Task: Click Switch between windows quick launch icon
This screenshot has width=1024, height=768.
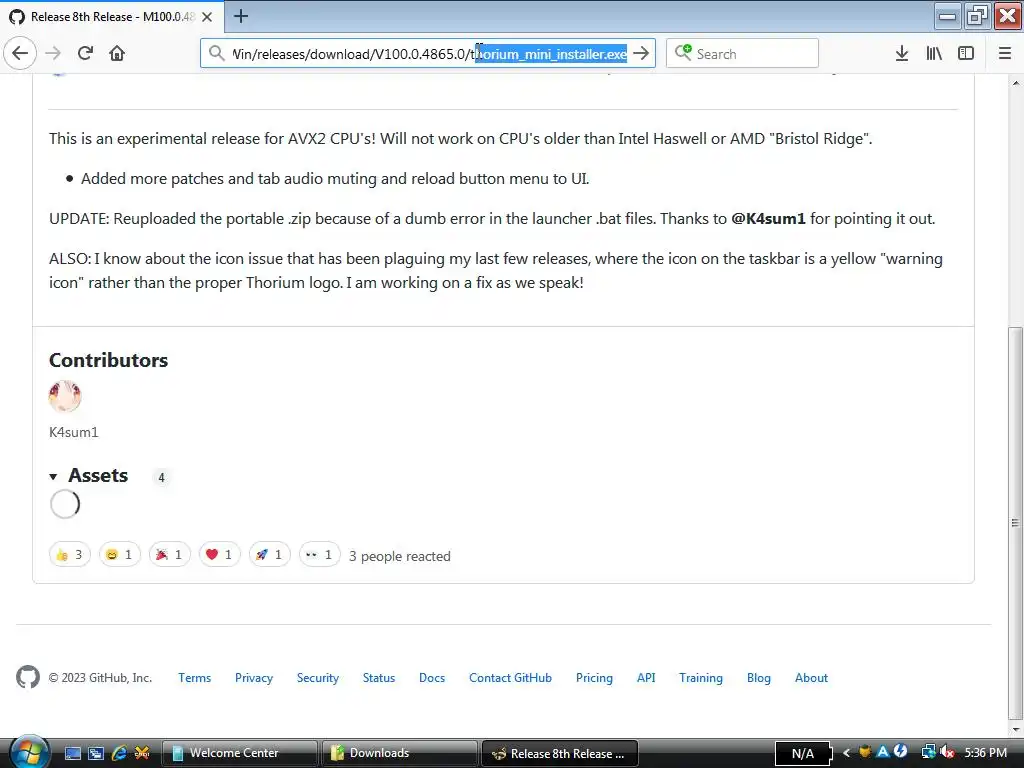Action: click(x=96, y=754)
